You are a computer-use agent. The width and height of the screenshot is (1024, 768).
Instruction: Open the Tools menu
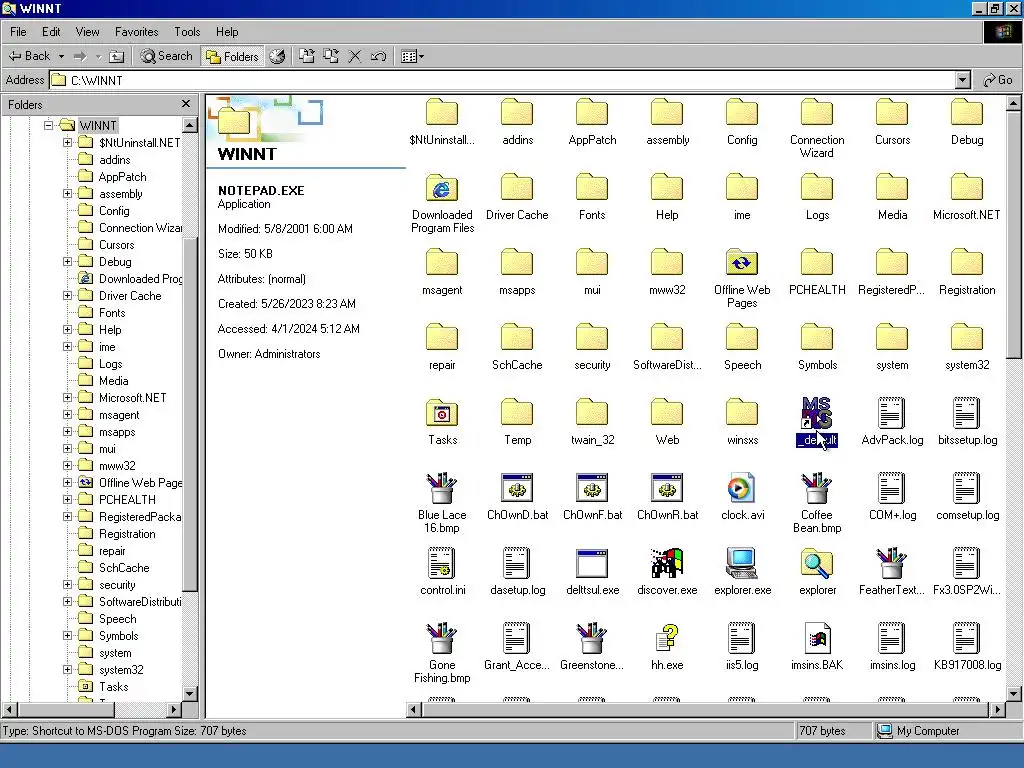pyautogui.click(x=187, y=31)
